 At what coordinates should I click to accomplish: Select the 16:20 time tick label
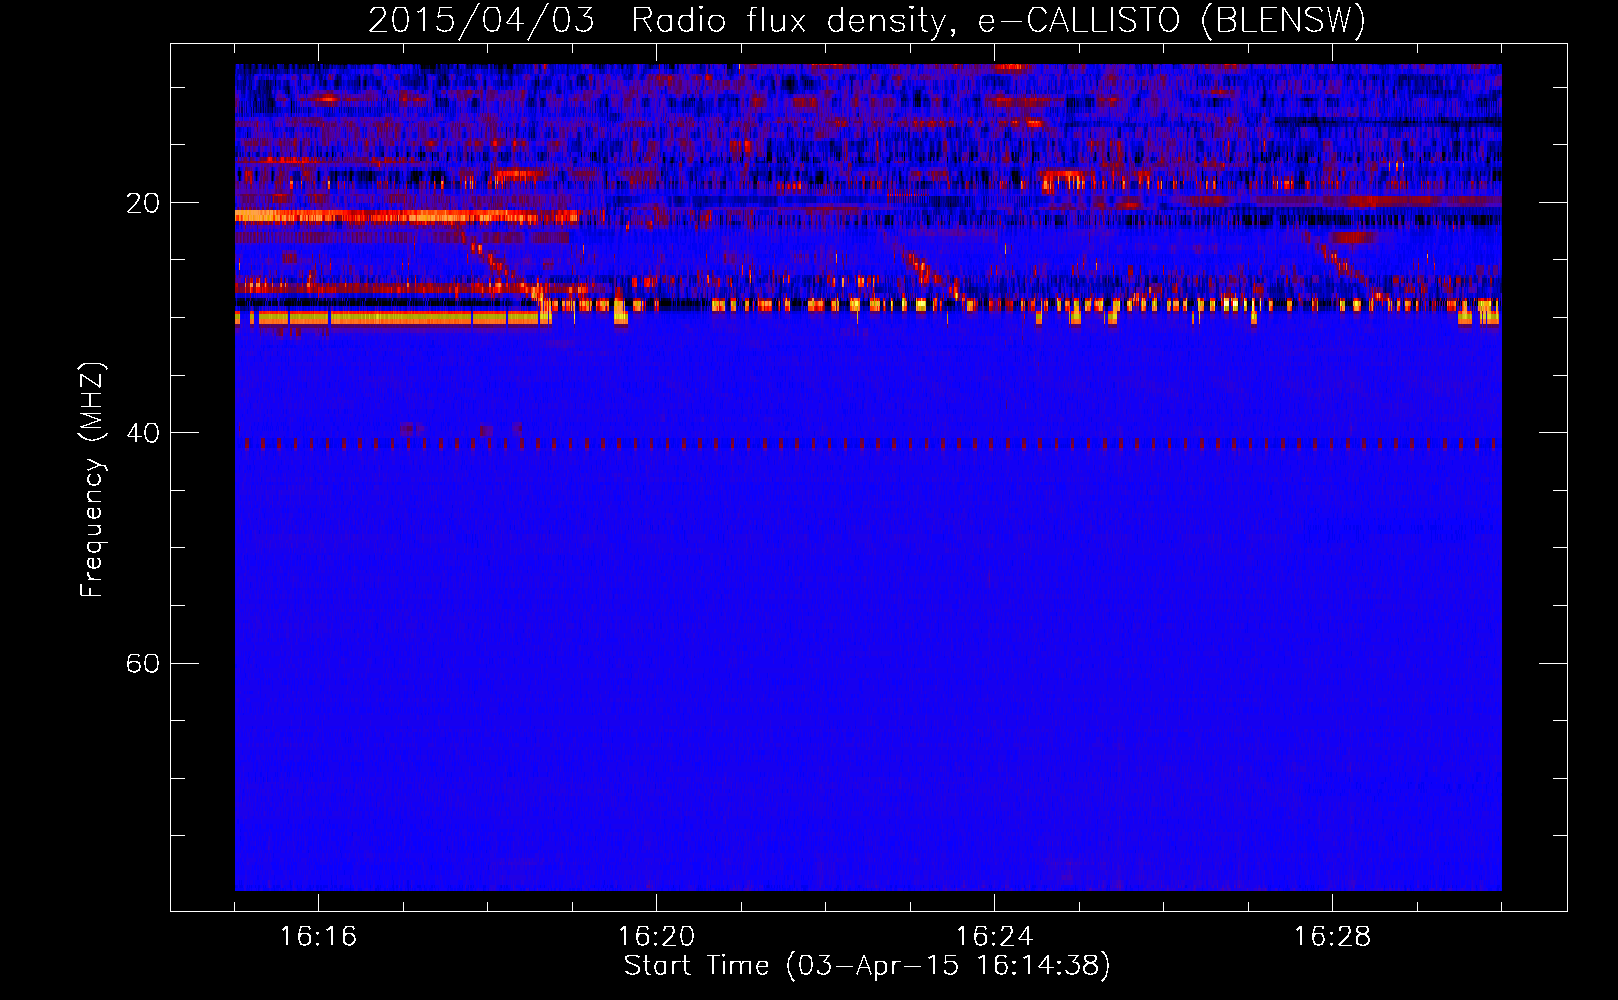(x=656, y=937)
